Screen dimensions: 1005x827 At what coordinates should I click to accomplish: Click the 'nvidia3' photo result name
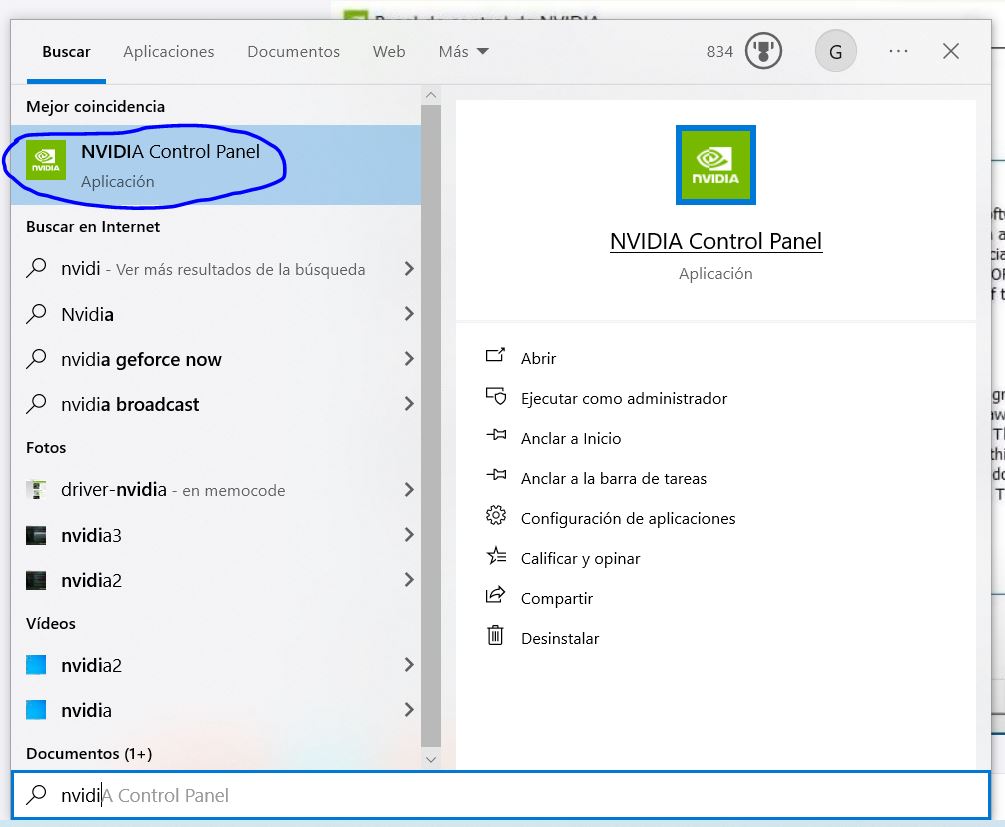(91, 535)
